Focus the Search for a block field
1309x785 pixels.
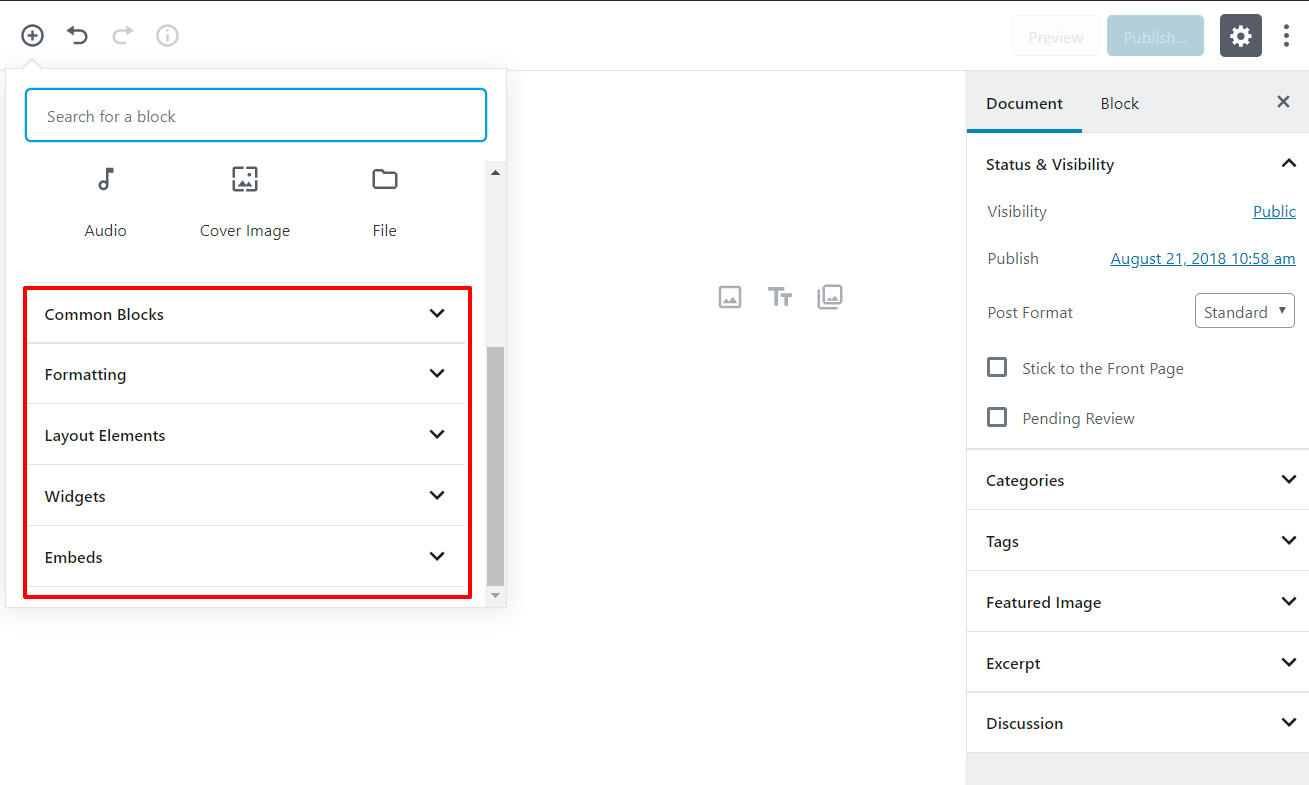click(x=256, y=116)
